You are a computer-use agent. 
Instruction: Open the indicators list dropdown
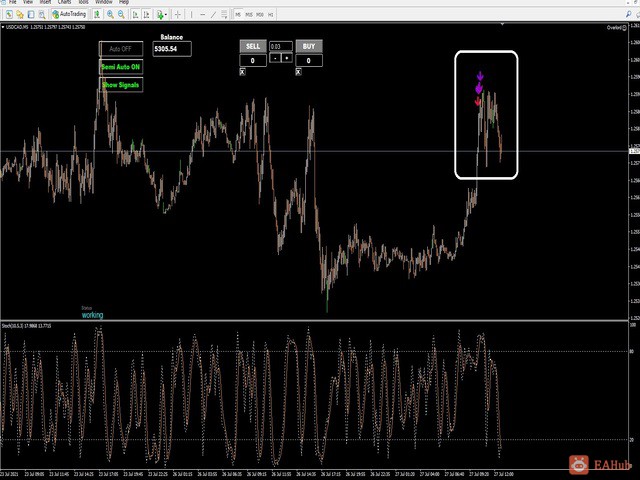click(x=162, y=15)
